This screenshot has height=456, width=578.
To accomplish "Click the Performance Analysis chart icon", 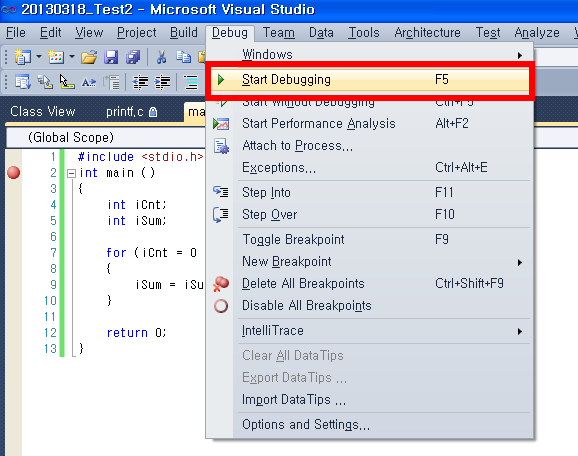I will point(221,123).
